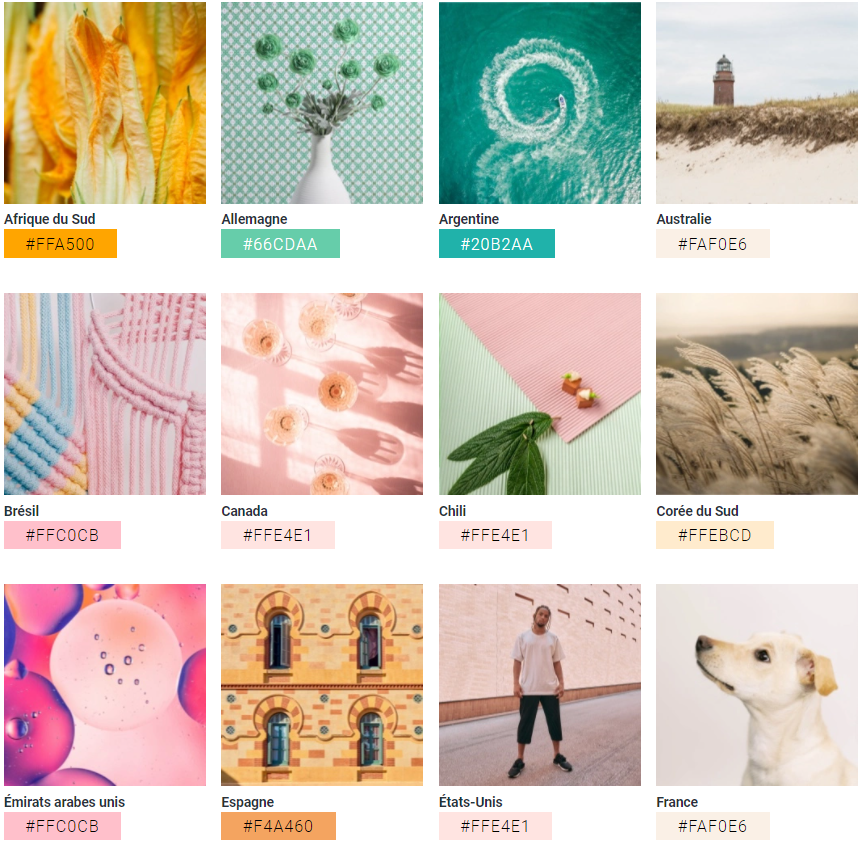Click the orange #FFA500 color swatch
This screenshot has width=863, height=844.
tap(61, 243)
